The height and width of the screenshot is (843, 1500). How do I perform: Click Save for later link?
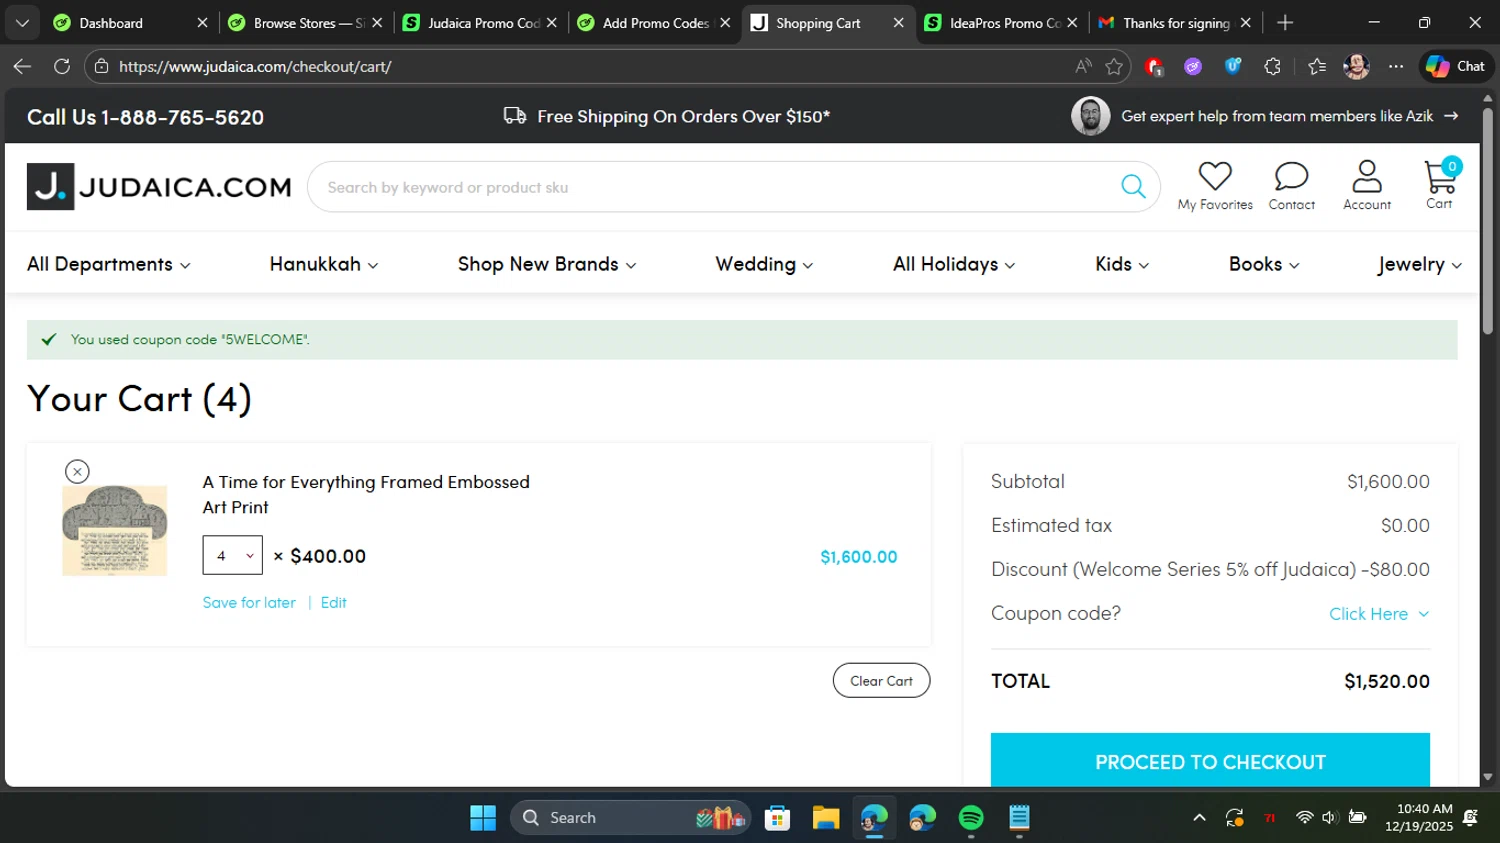(249, 602)
